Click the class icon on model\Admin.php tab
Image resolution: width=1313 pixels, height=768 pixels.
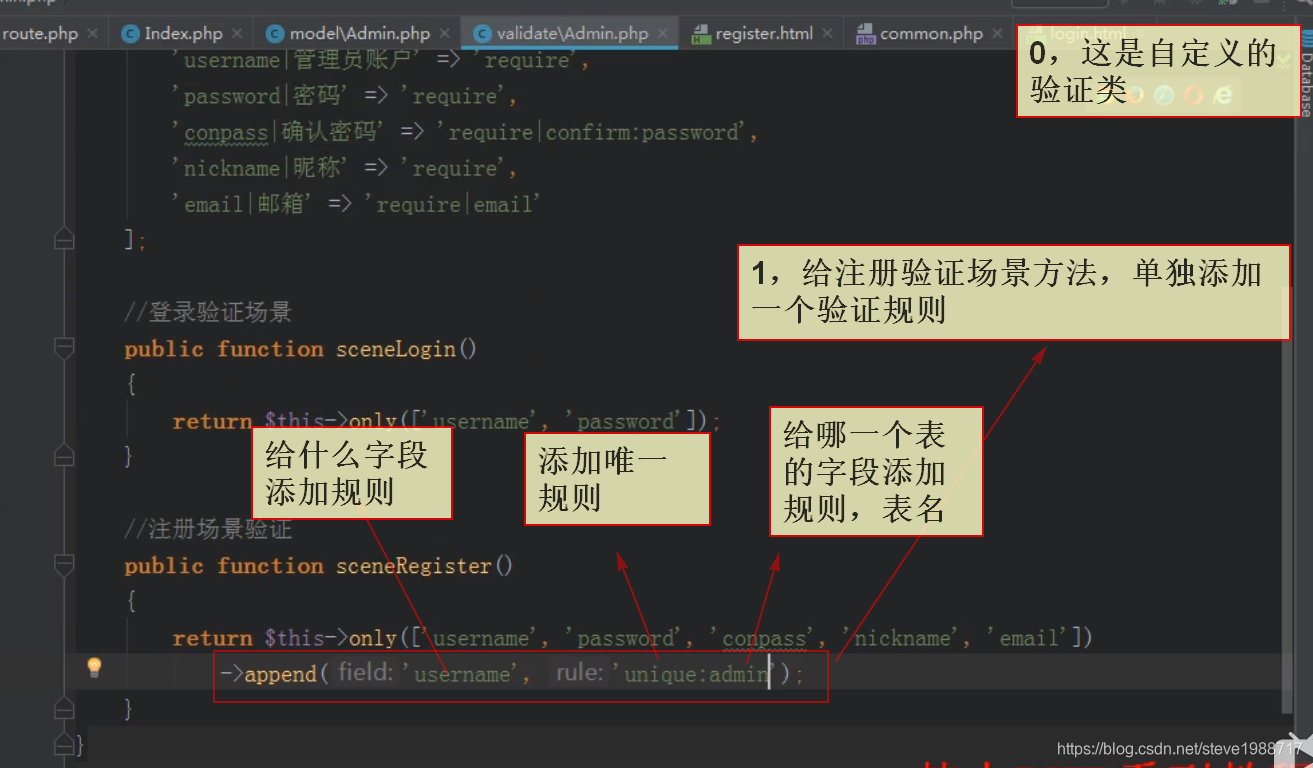point(274,33)
